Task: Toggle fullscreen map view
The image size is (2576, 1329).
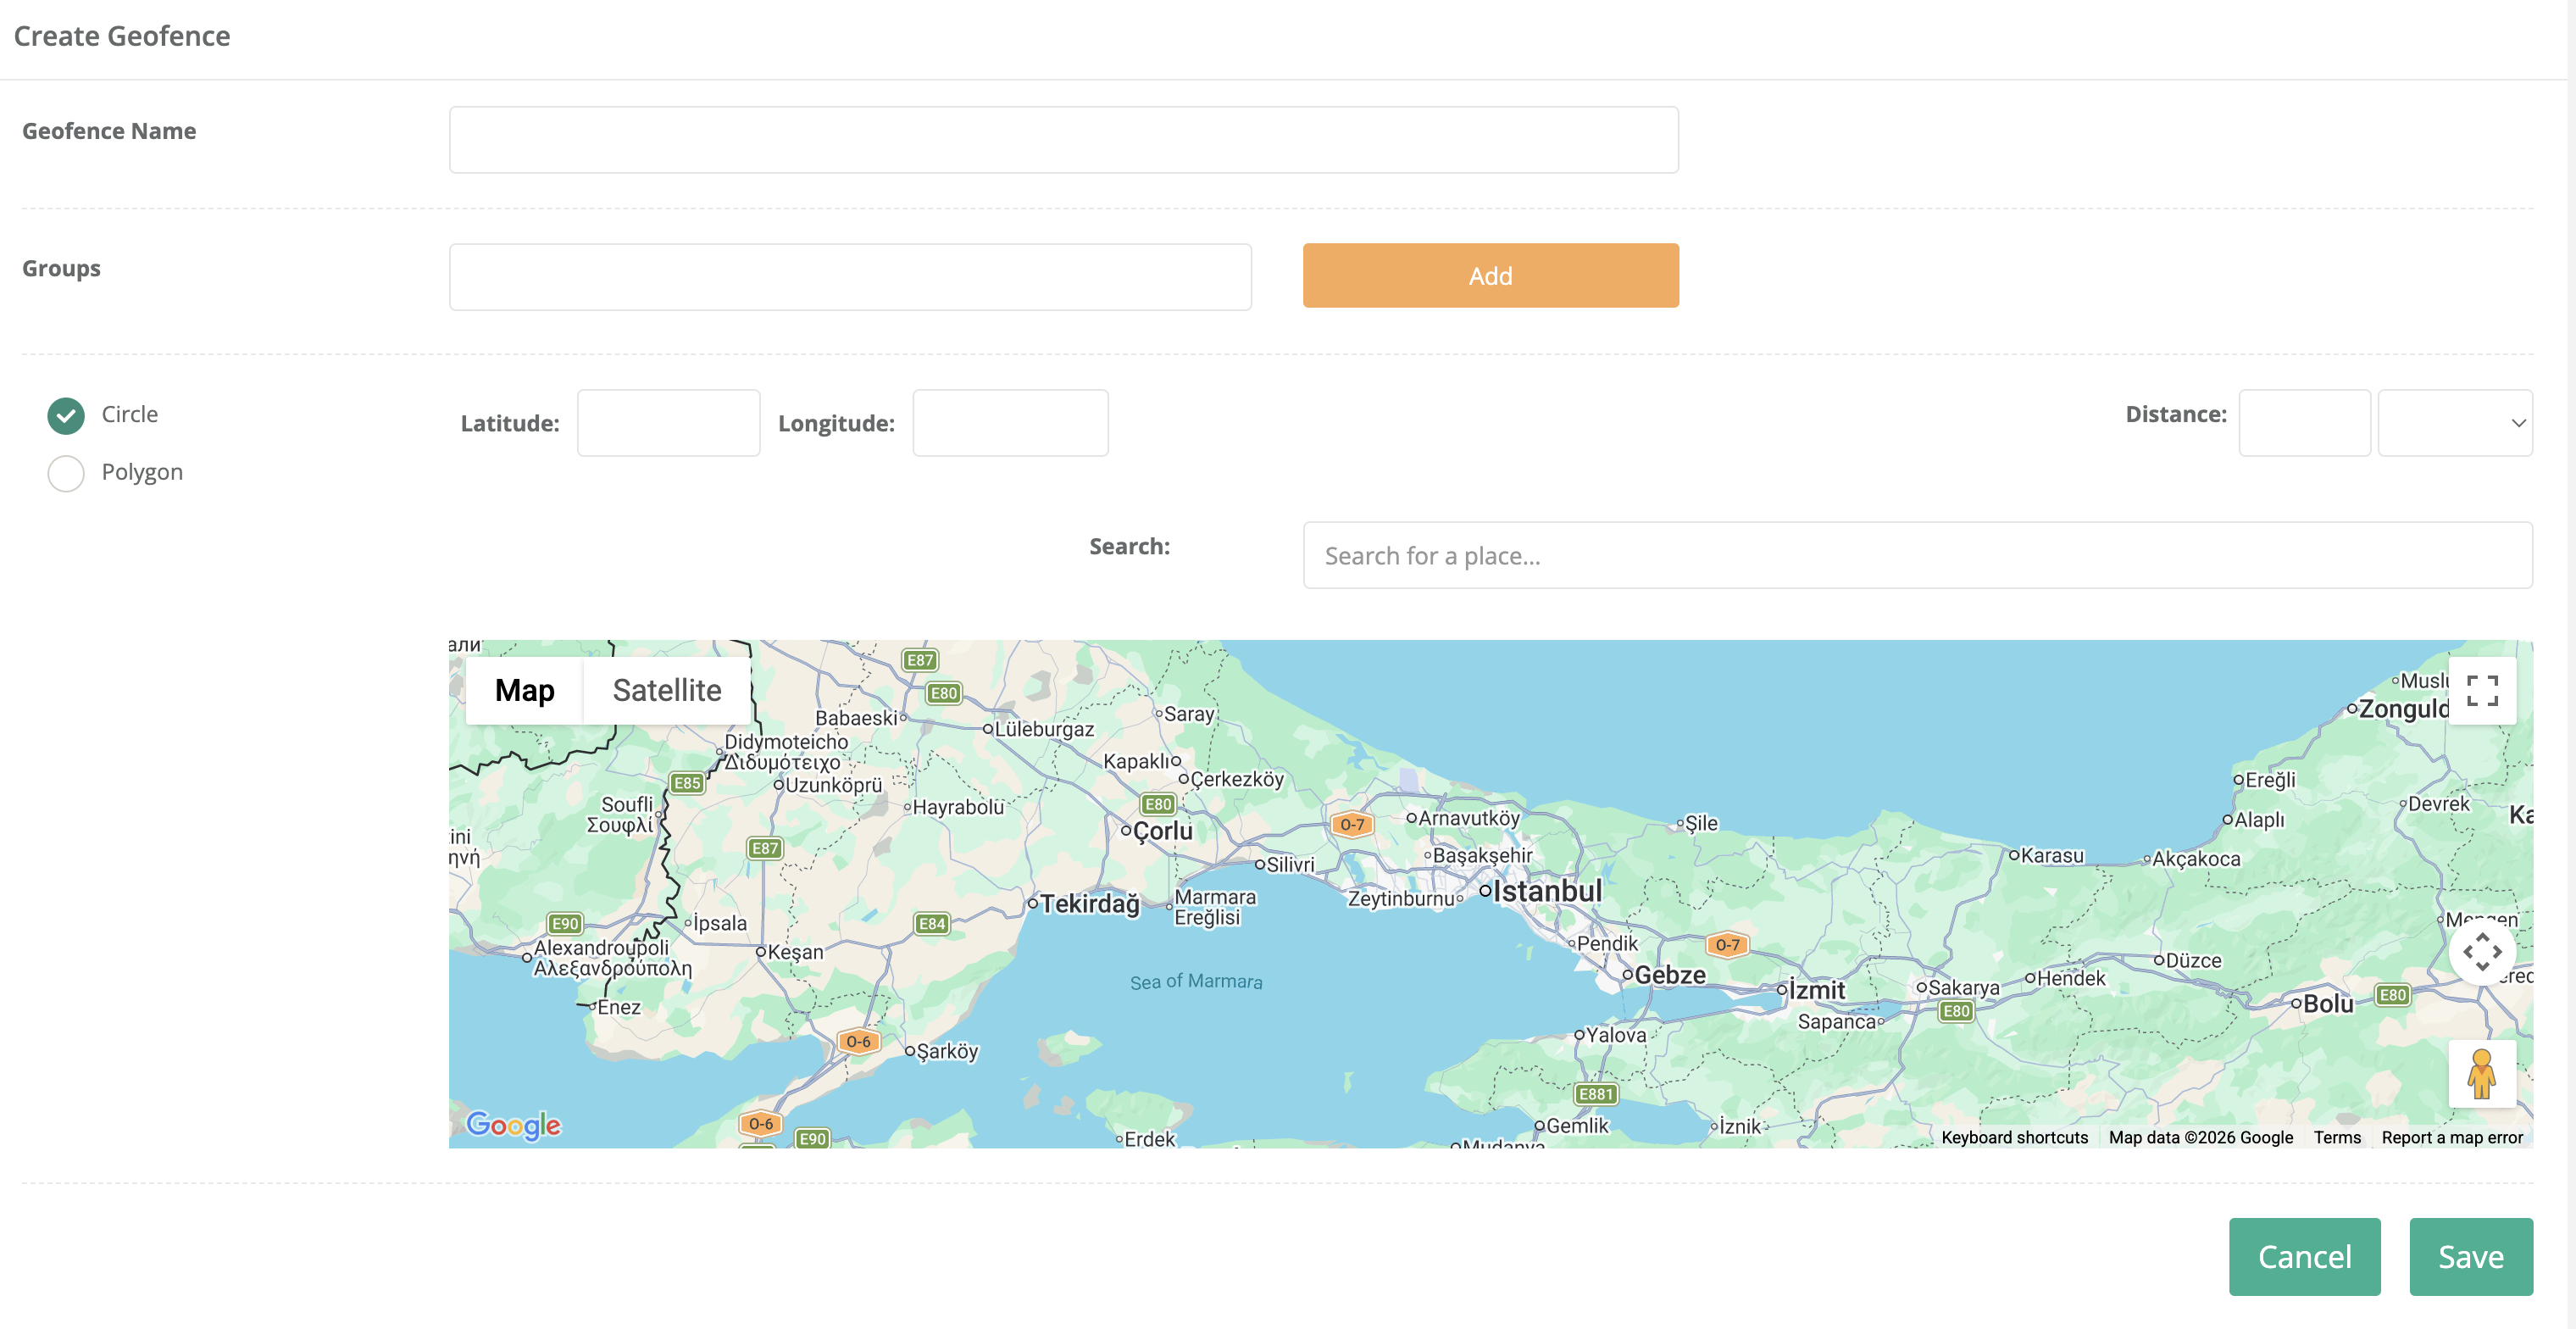Action: 2481,690
